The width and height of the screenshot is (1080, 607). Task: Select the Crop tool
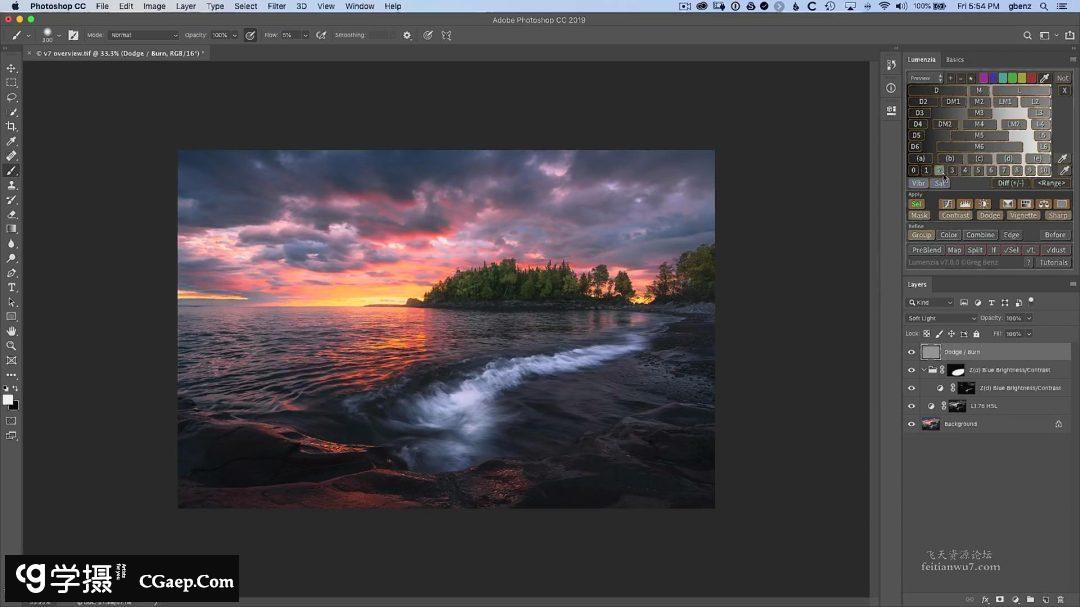point(12,127)
